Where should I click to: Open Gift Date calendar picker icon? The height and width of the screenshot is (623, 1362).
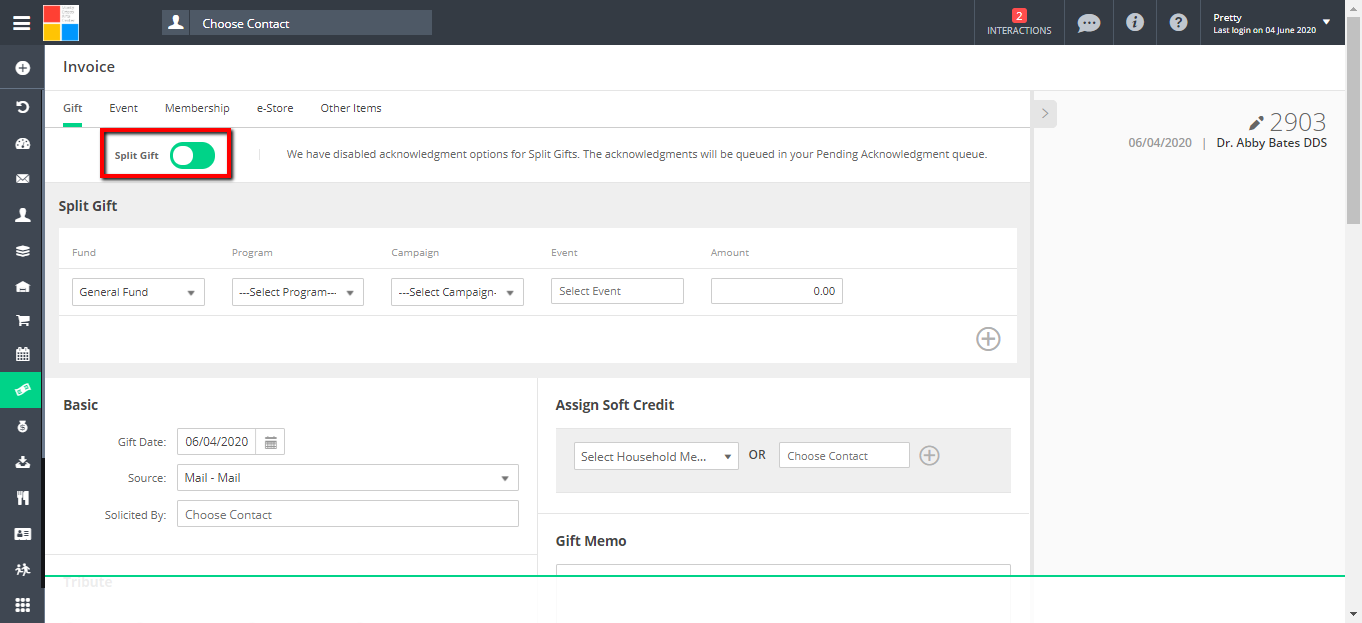(270, 442)
